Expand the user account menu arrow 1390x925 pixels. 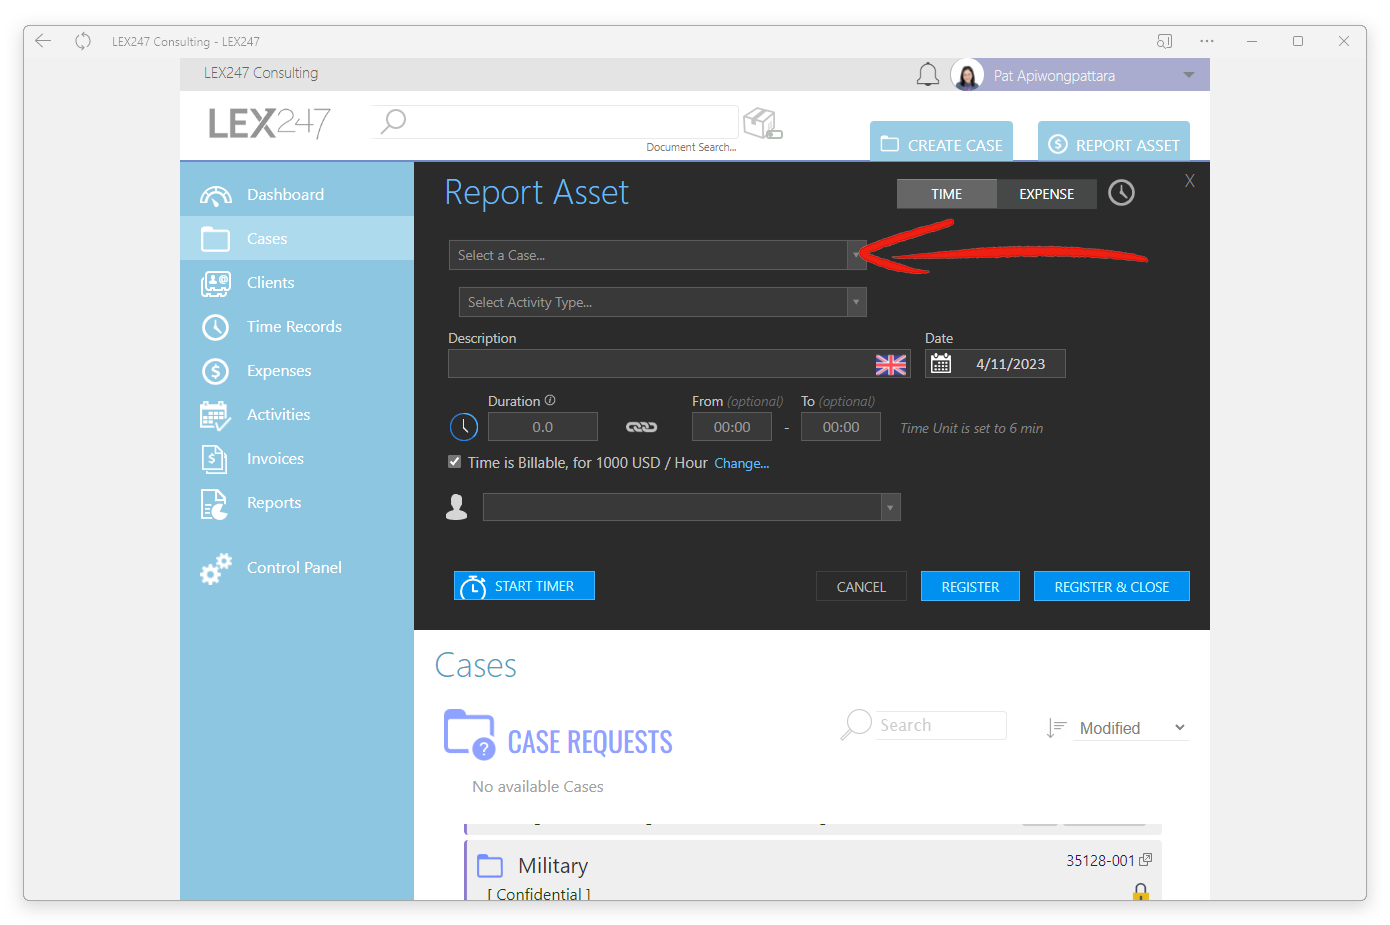coord(1188,75)
